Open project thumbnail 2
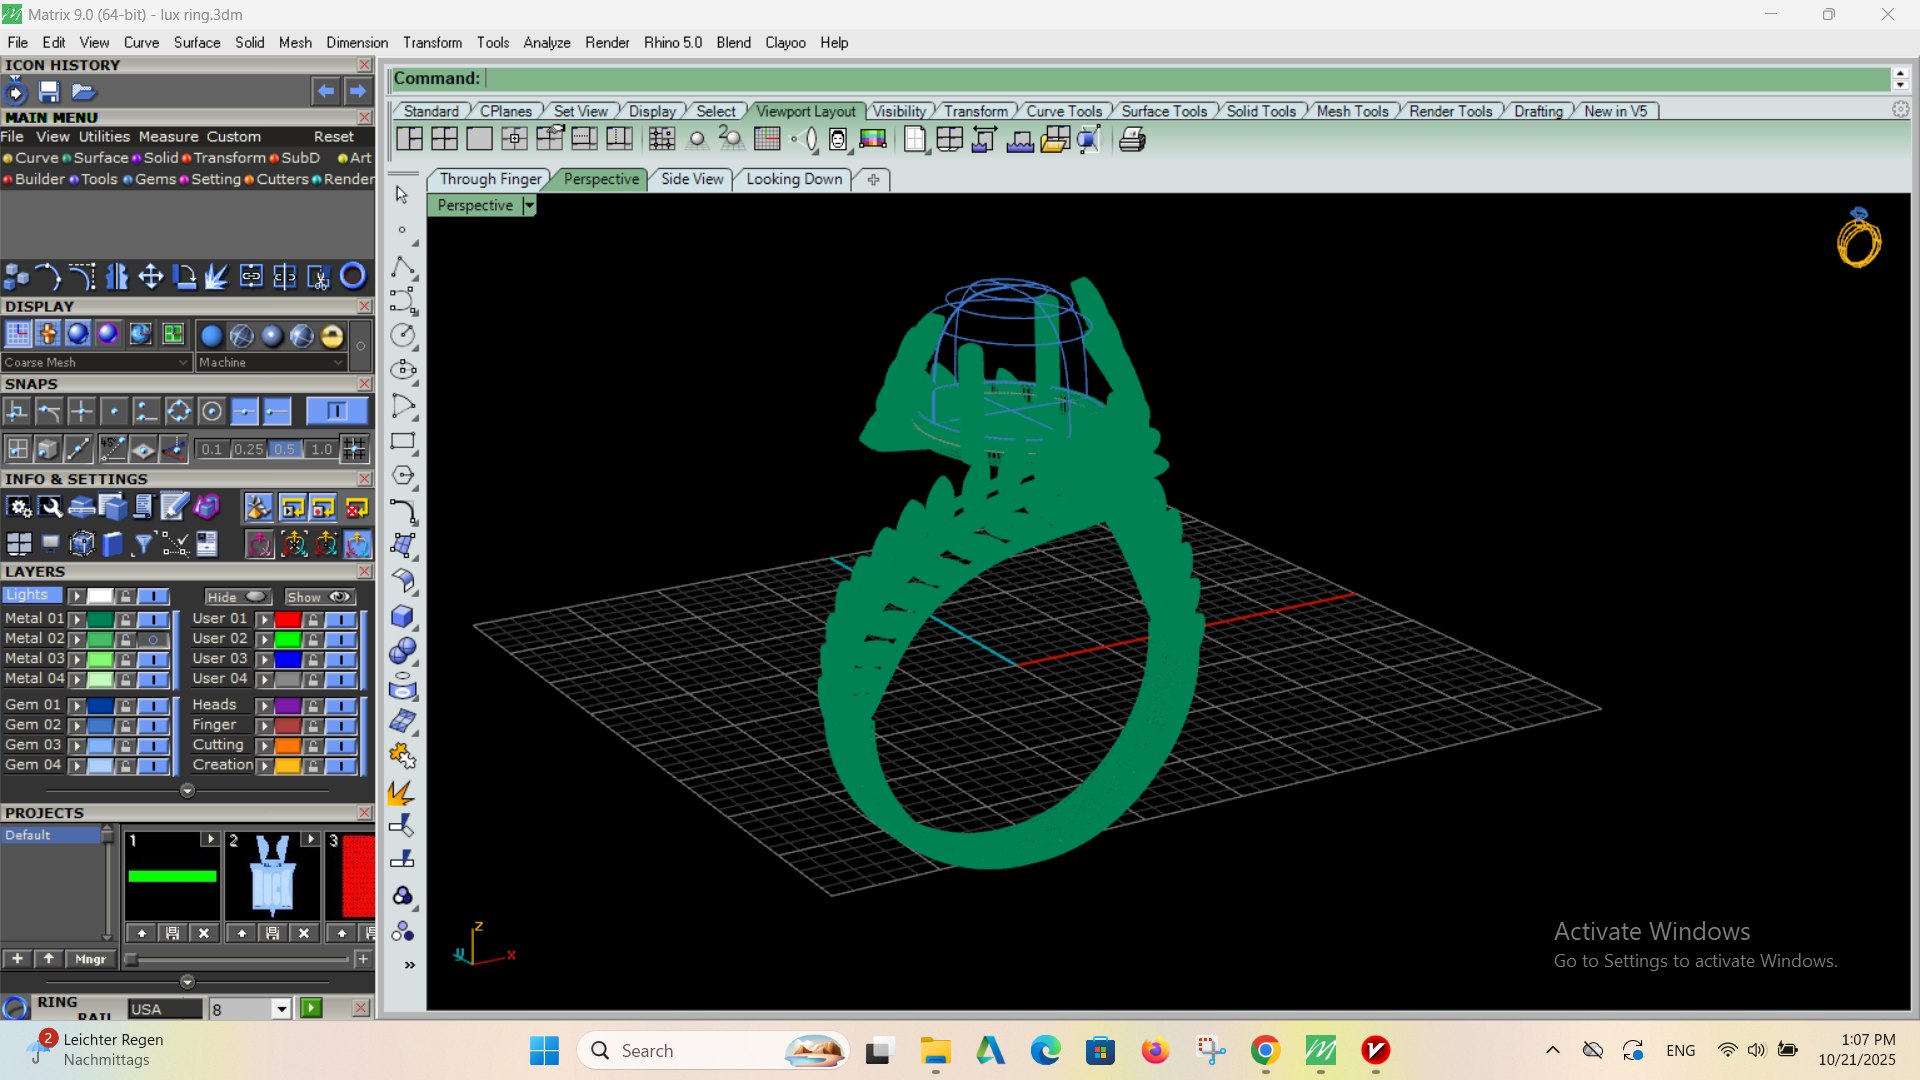The width and height of the screenshot is (1920, 1080). (x=272, y=876)
